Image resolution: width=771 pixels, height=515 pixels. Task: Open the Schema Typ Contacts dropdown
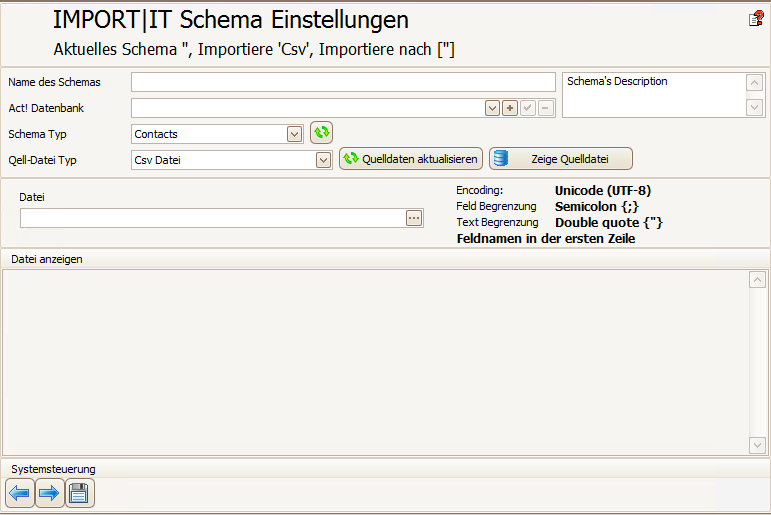pos(294,134)
